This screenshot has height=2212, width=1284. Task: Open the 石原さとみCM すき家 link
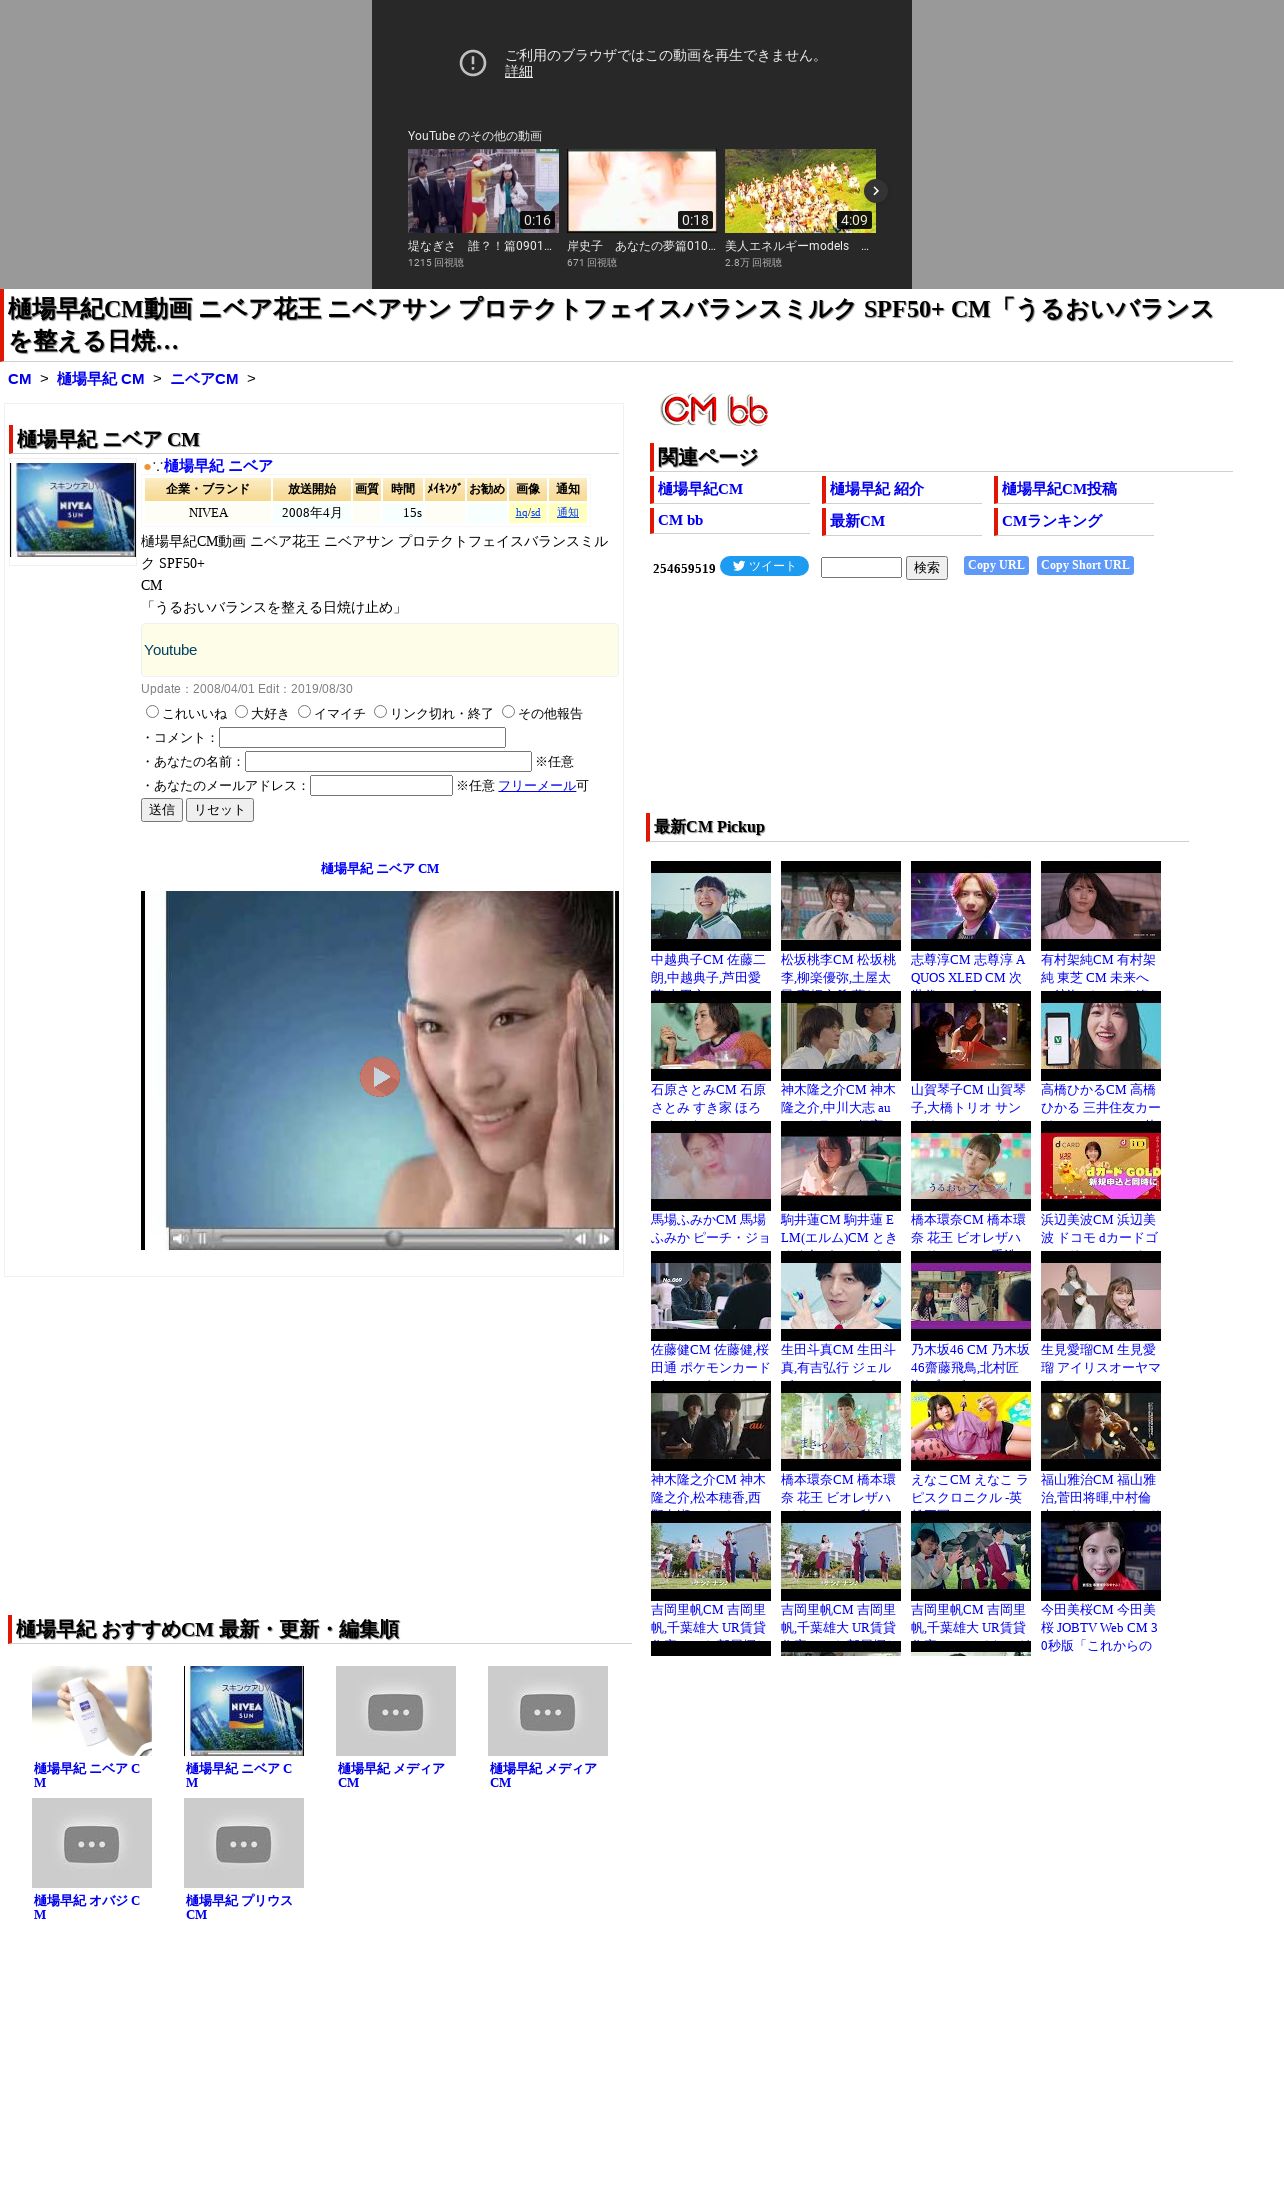709,1099
